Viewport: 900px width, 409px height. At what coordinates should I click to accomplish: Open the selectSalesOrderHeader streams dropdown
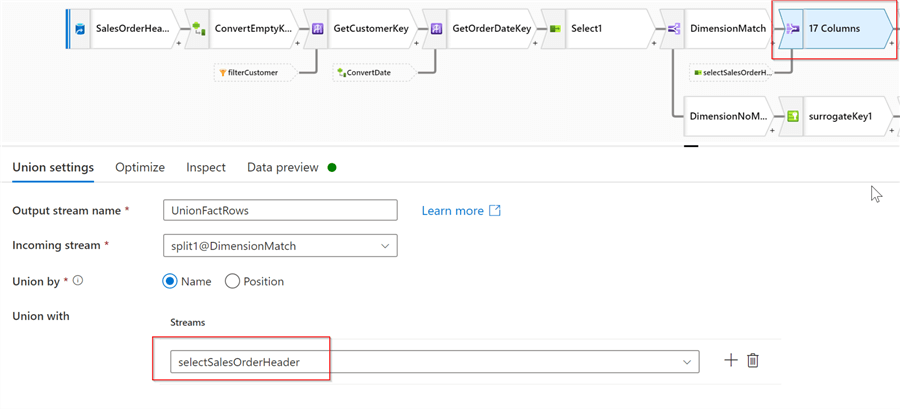[x=435, y=362]
